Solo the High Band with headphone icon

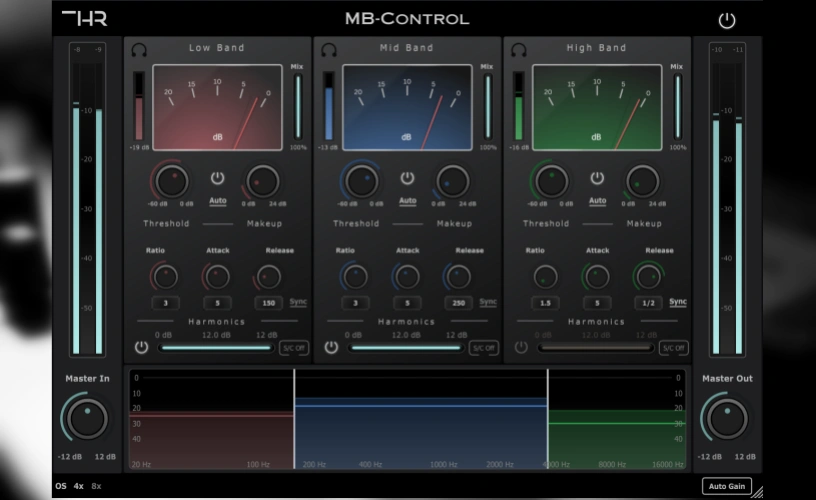click(x=519, y=50)
